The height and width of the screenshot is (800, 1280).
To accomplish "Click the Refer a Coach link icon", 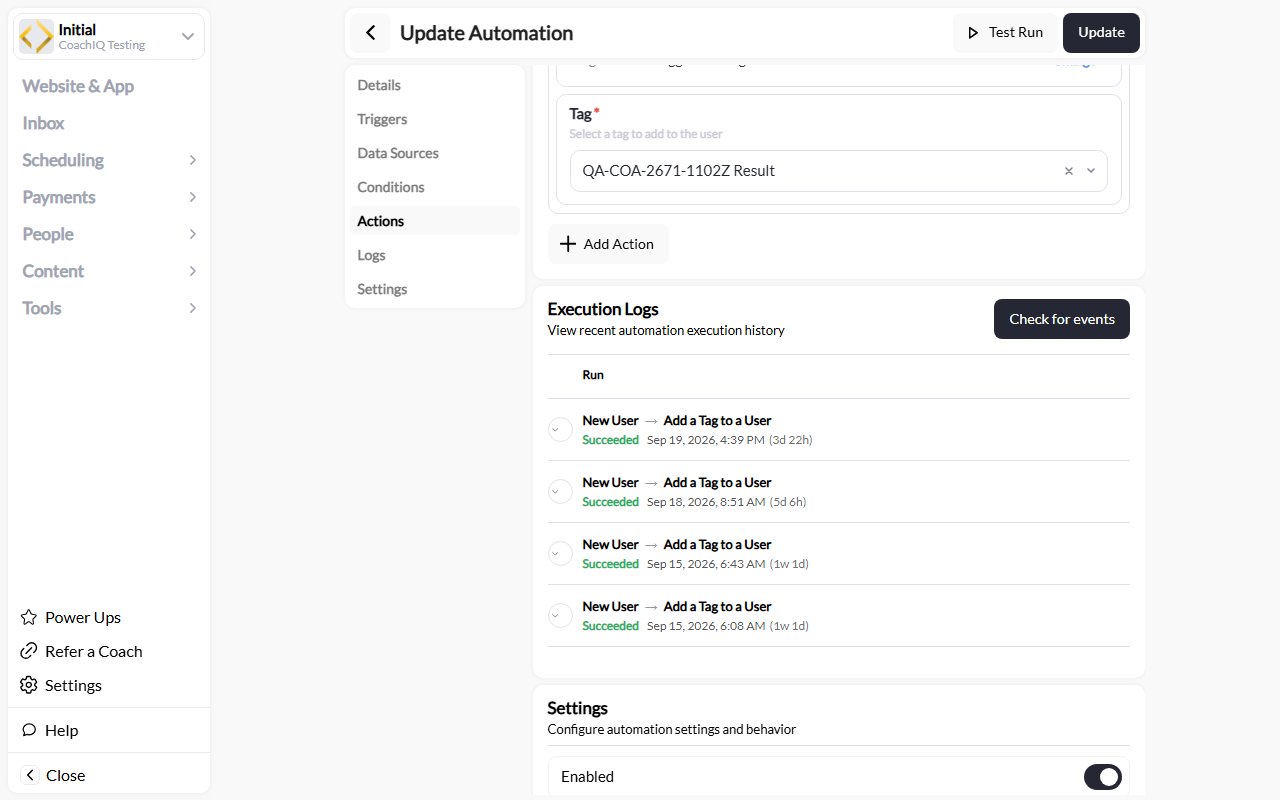I will tap(29, 651).
